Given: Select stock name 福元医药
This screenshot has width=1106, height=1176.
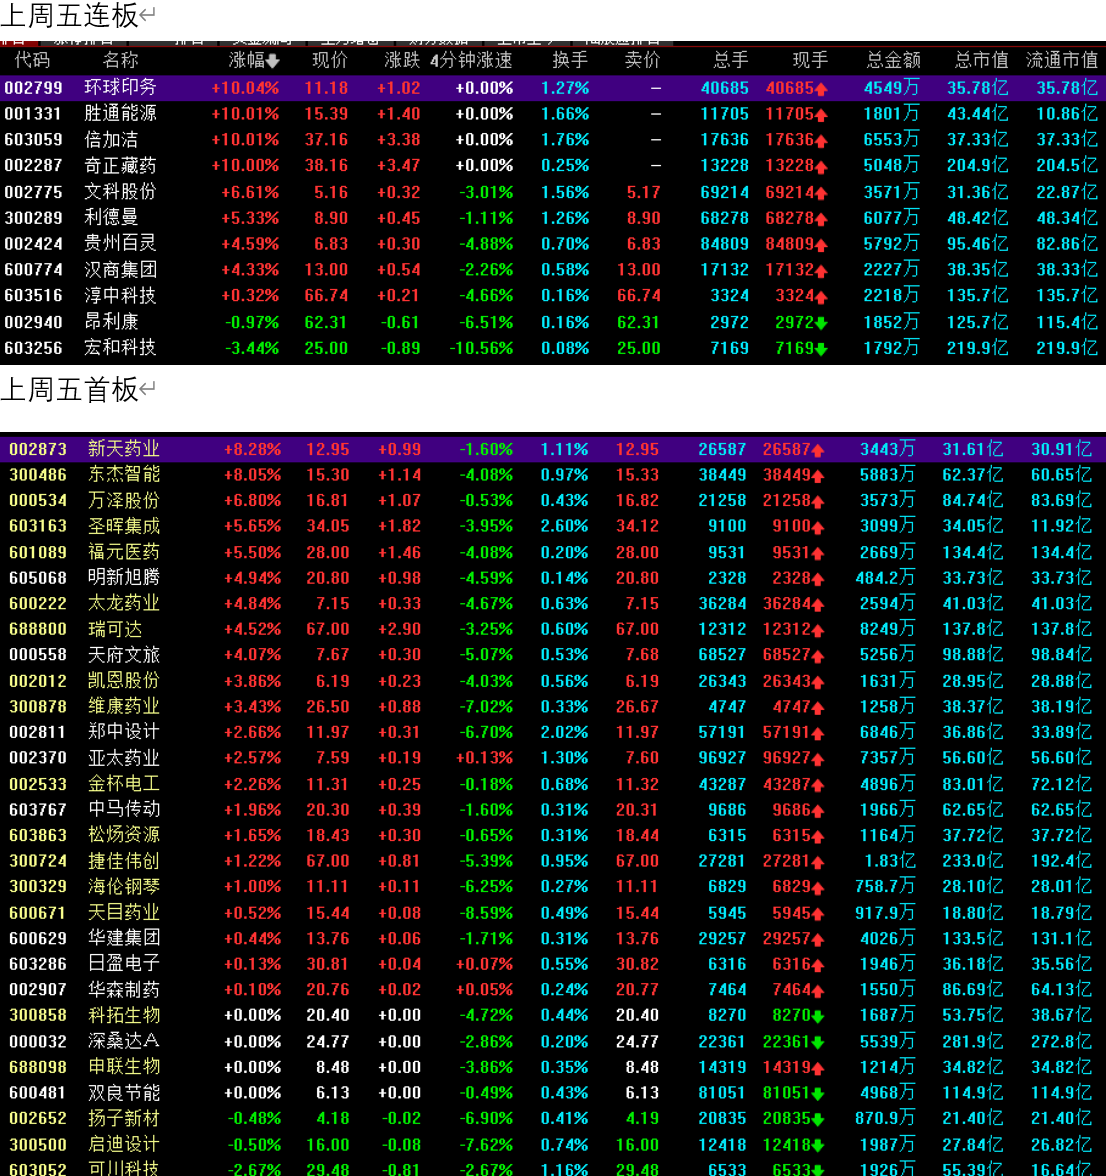Looking at the screenshot, I should click(x=124, y=552).
